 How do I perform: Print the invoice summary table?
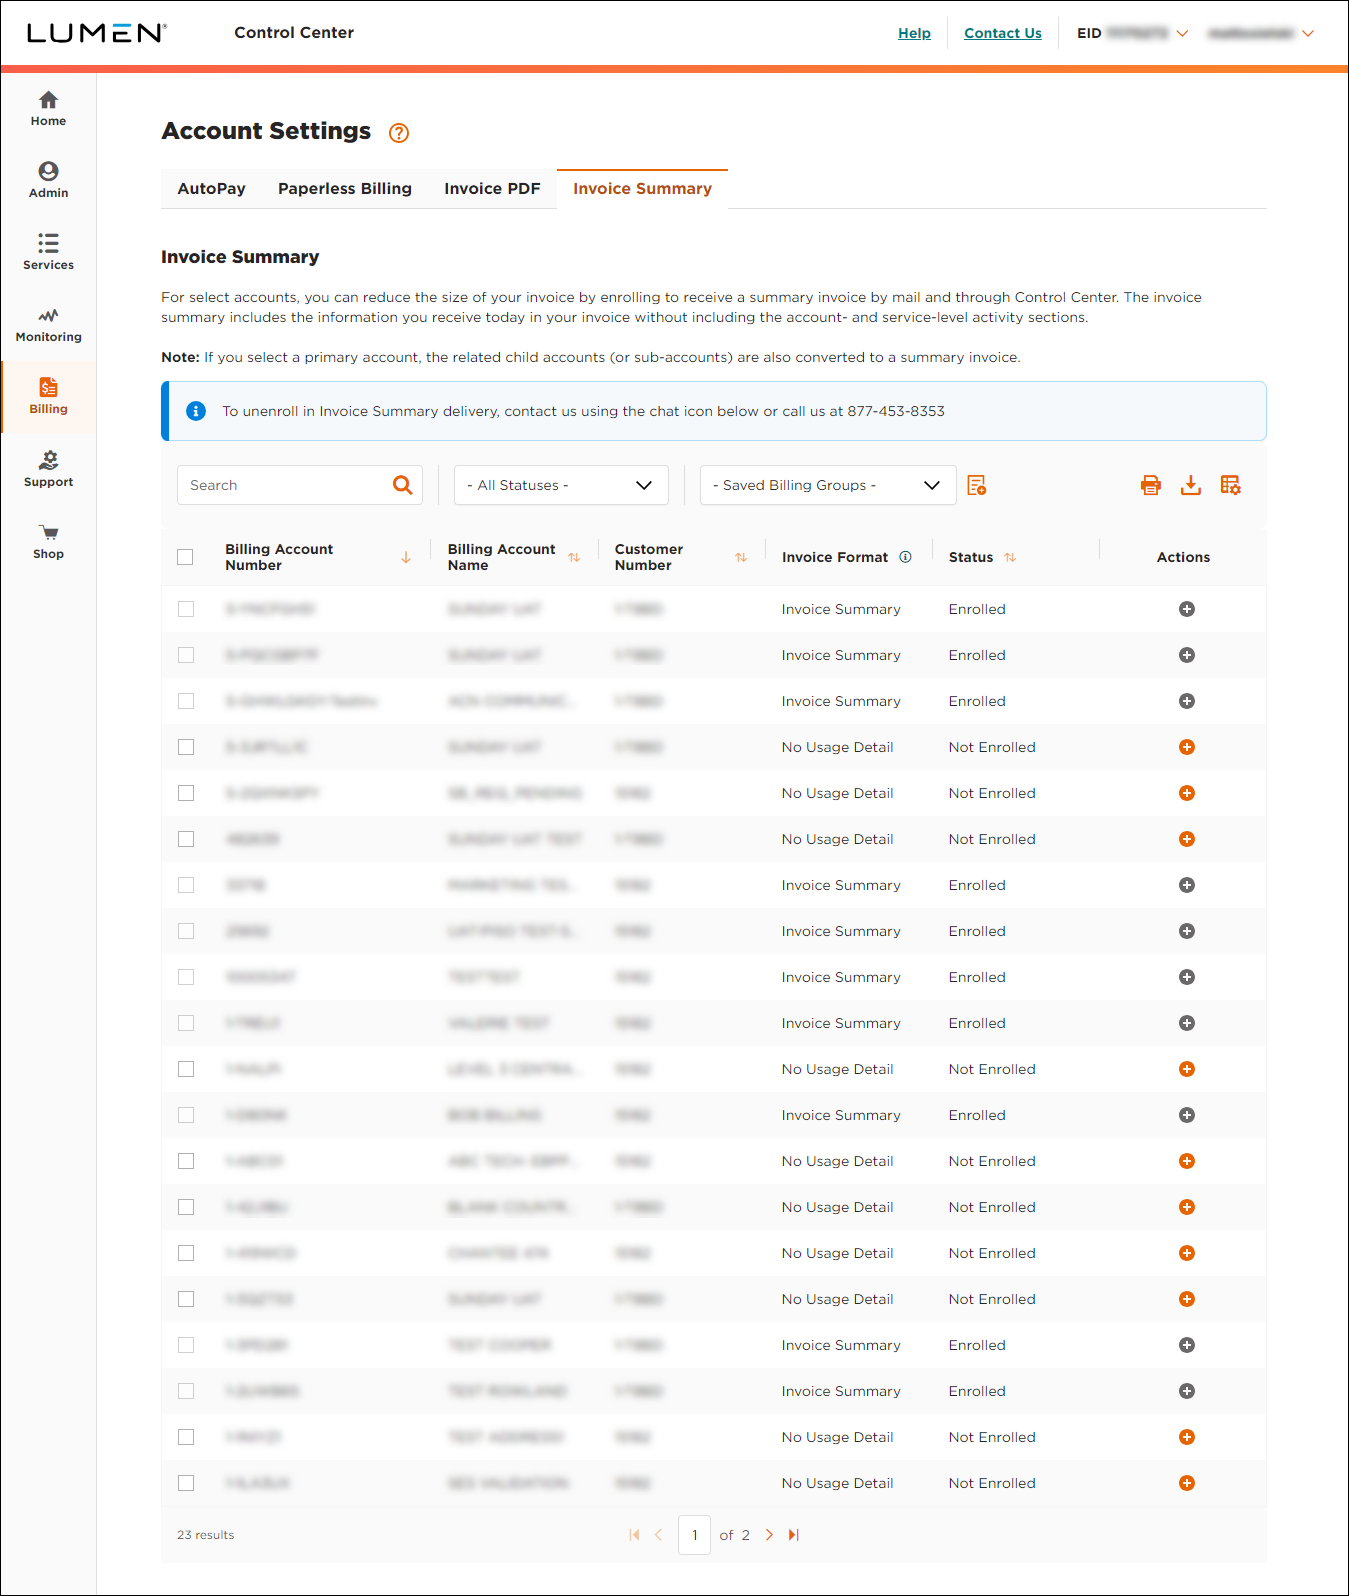1151,485
